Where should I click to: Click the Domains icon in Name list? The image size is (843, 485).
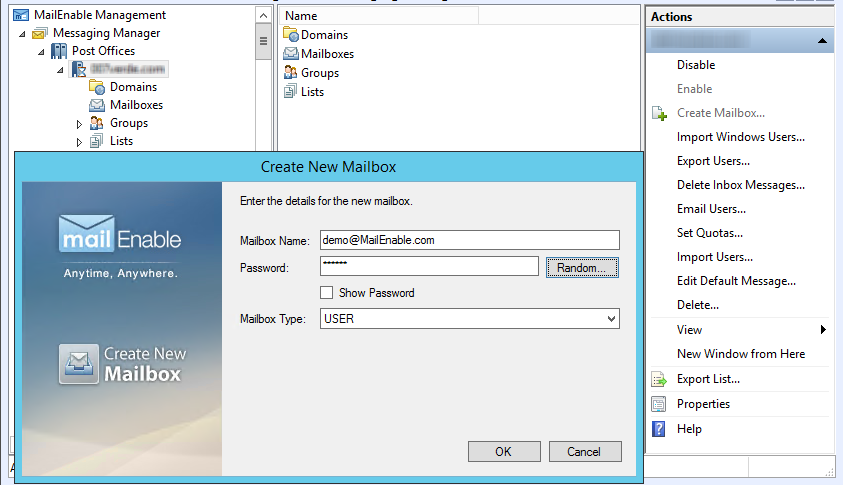[290, 35]
